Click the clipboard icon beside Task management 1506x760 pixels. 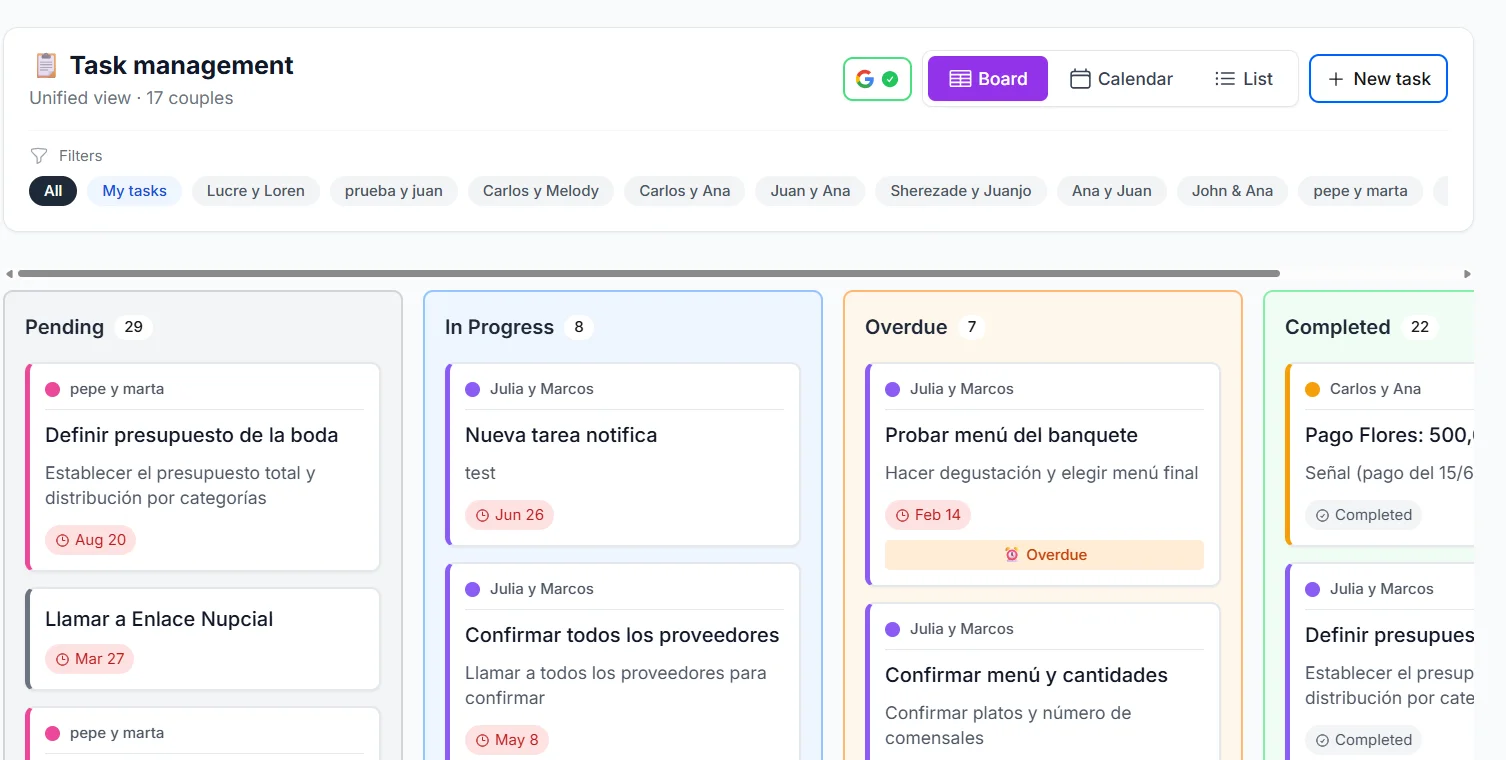coord(46,66)
